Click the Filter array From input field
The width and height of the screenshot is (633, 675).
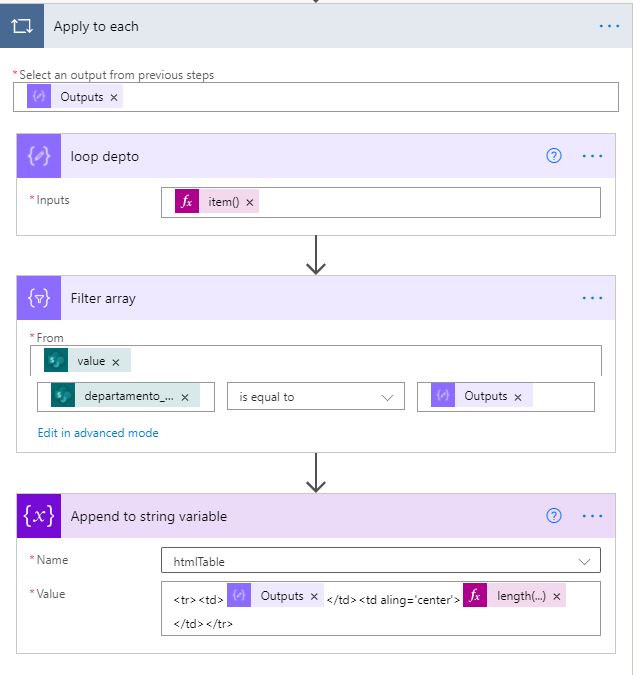316,360
